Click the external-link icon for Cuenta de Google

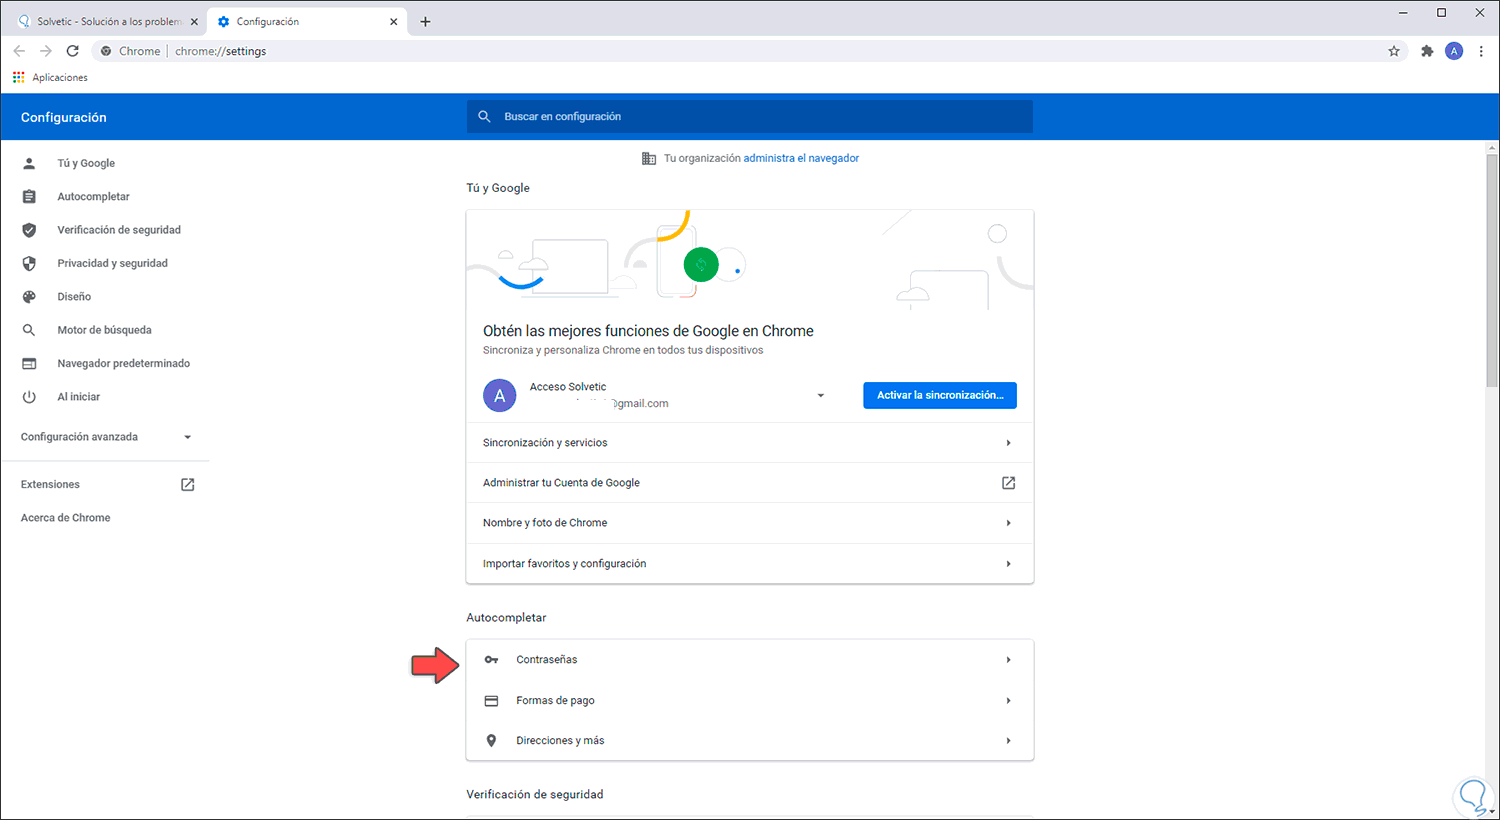1008,483
